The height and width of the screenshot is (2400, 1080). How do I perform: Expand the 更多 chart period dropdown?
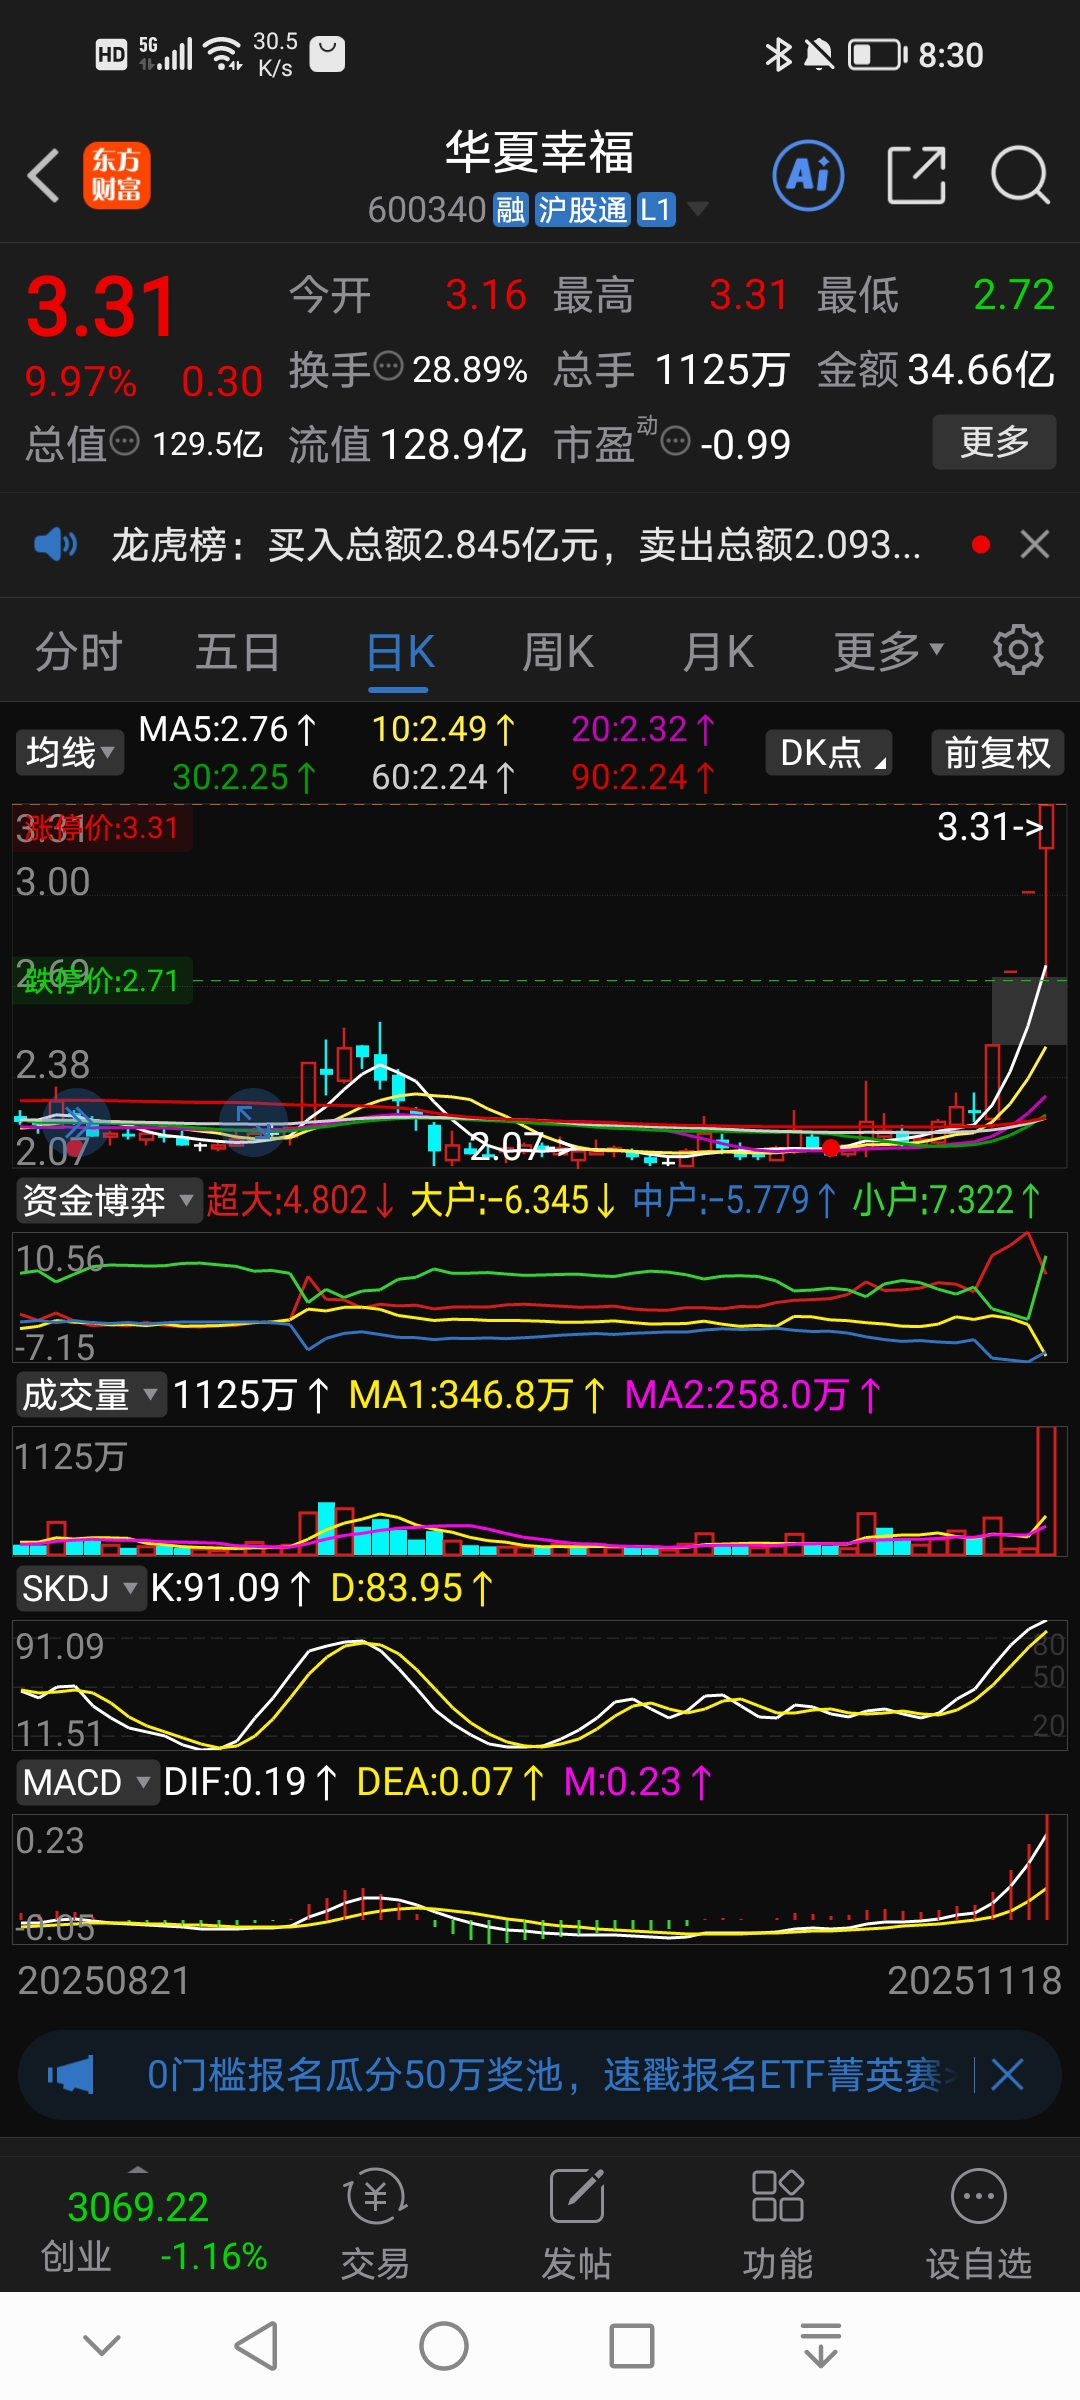click(889, 652)
